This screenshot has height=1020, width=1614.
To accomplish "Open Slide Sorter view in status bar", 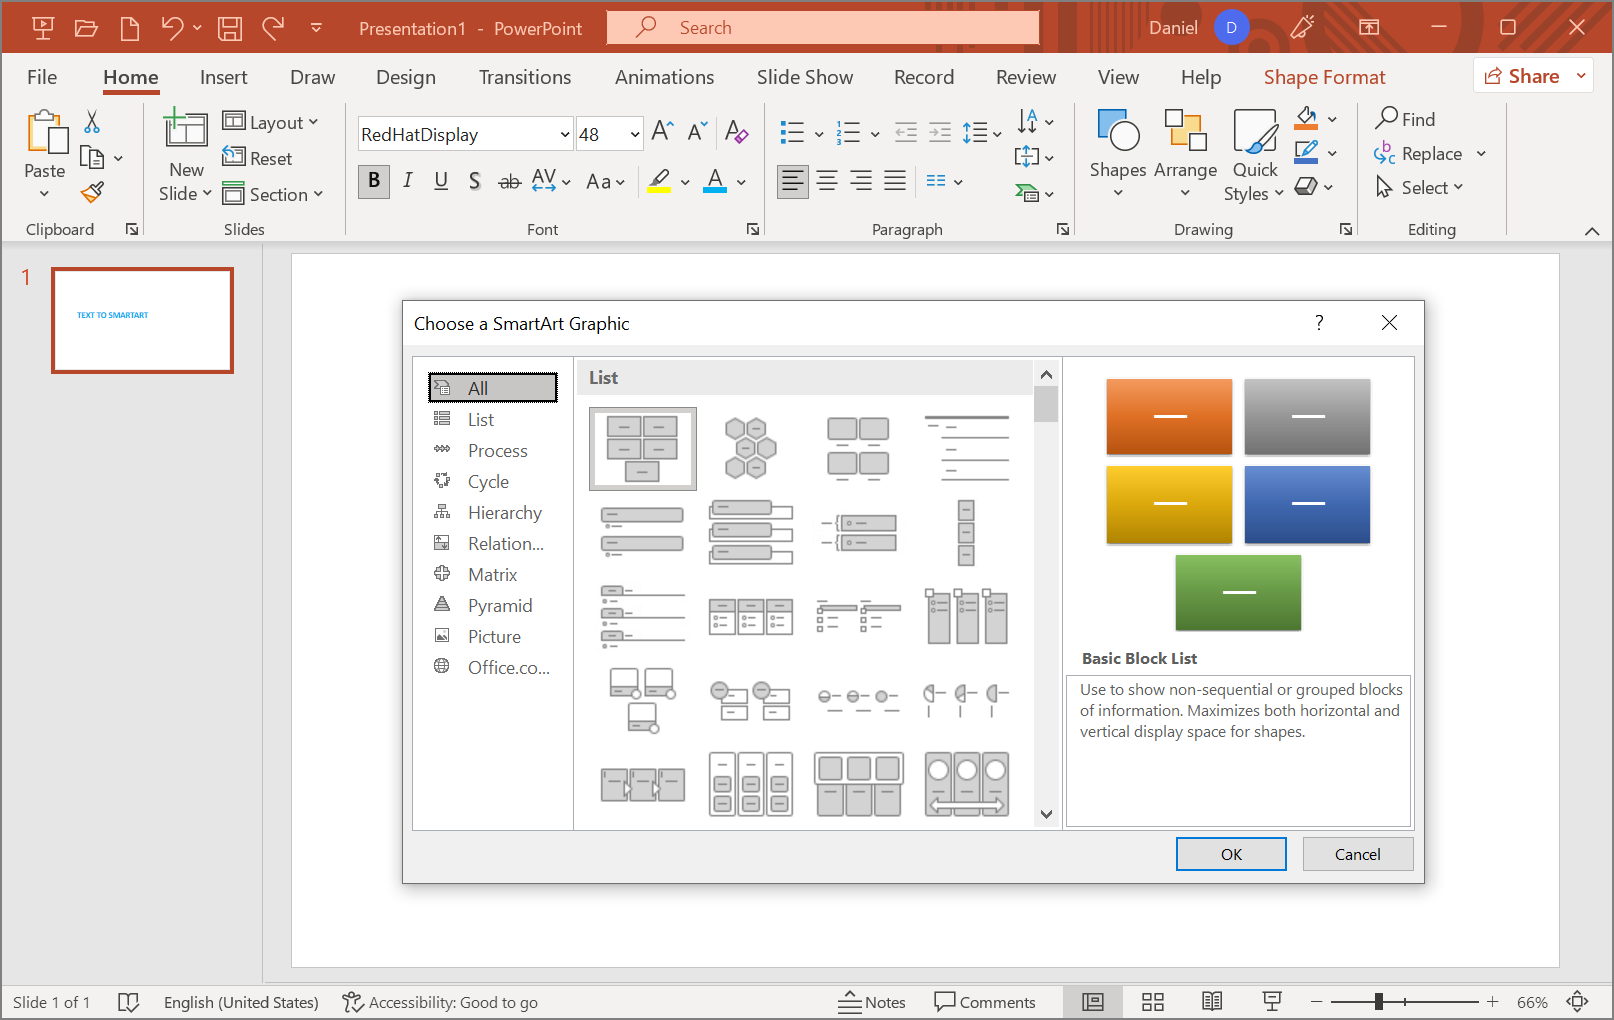I will coord(1153,1002).
